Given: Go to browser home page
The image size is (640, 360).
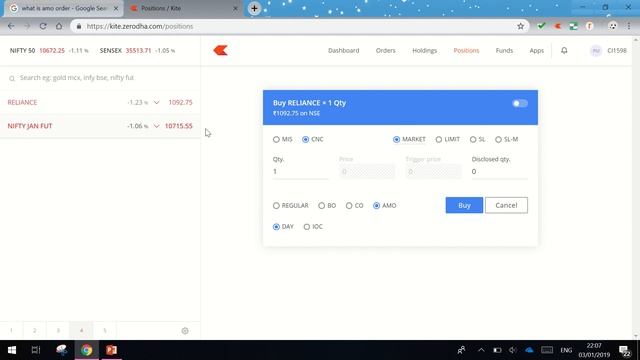Looking at the screenshot, I should pyautogui.click(x=59, y=26).
